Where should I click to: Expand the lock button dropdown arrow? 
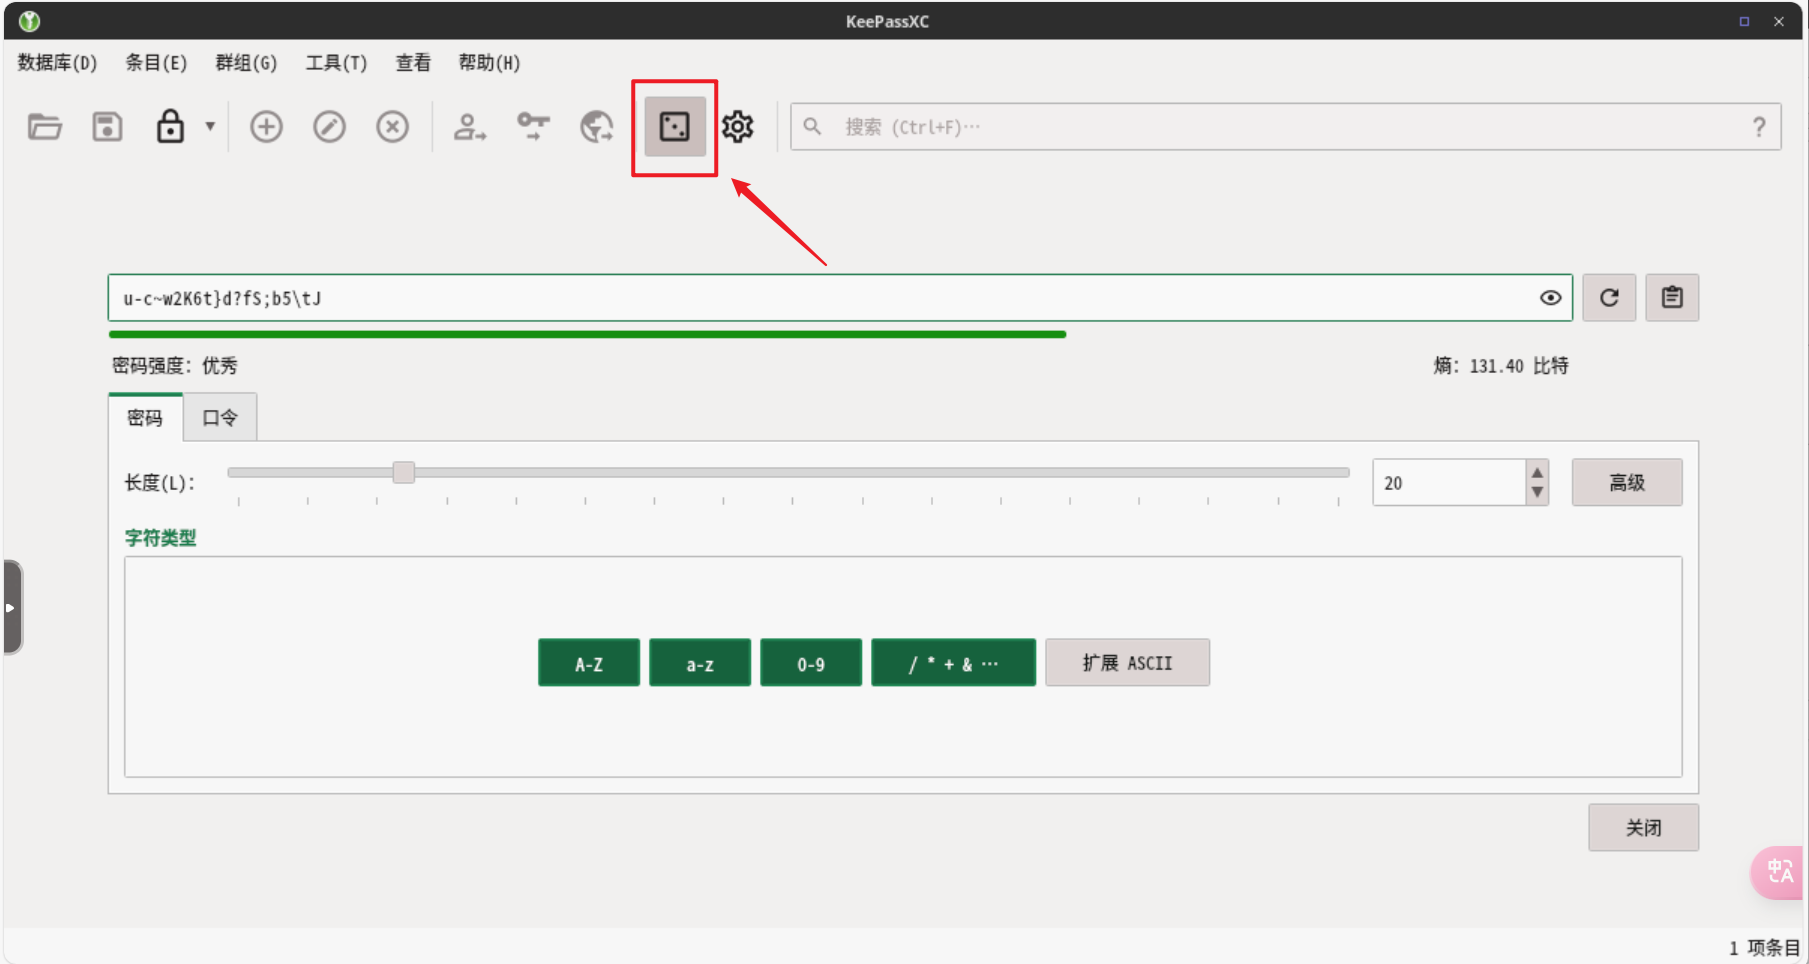pyautogui.click(x=210, y=127)
